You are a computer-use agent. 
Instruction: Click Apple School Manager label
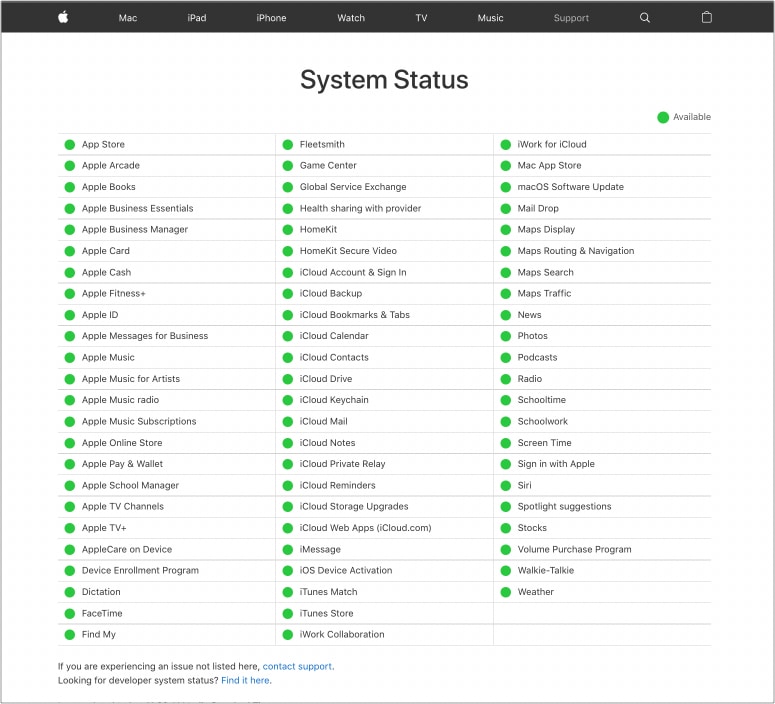130,485
